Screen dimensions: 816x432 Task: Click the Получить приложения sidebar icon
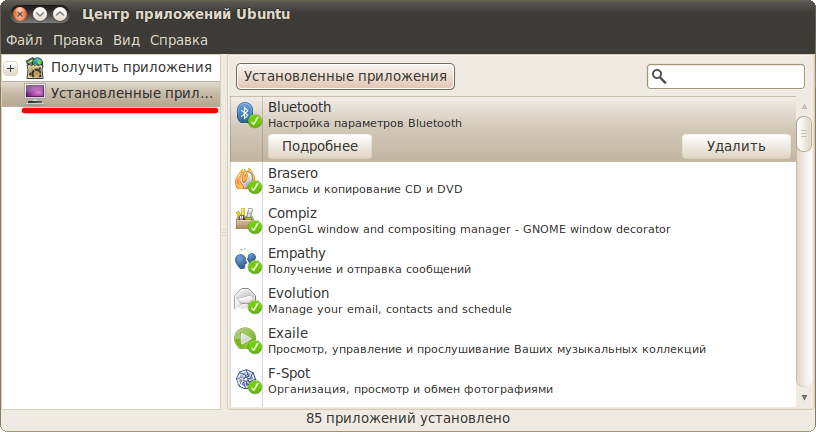point(35,68)
